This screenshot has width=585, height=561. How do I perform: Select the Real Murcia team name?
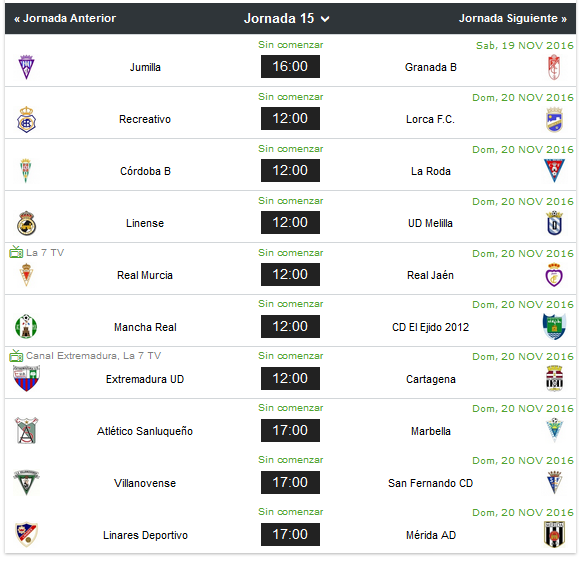(145, 275)
